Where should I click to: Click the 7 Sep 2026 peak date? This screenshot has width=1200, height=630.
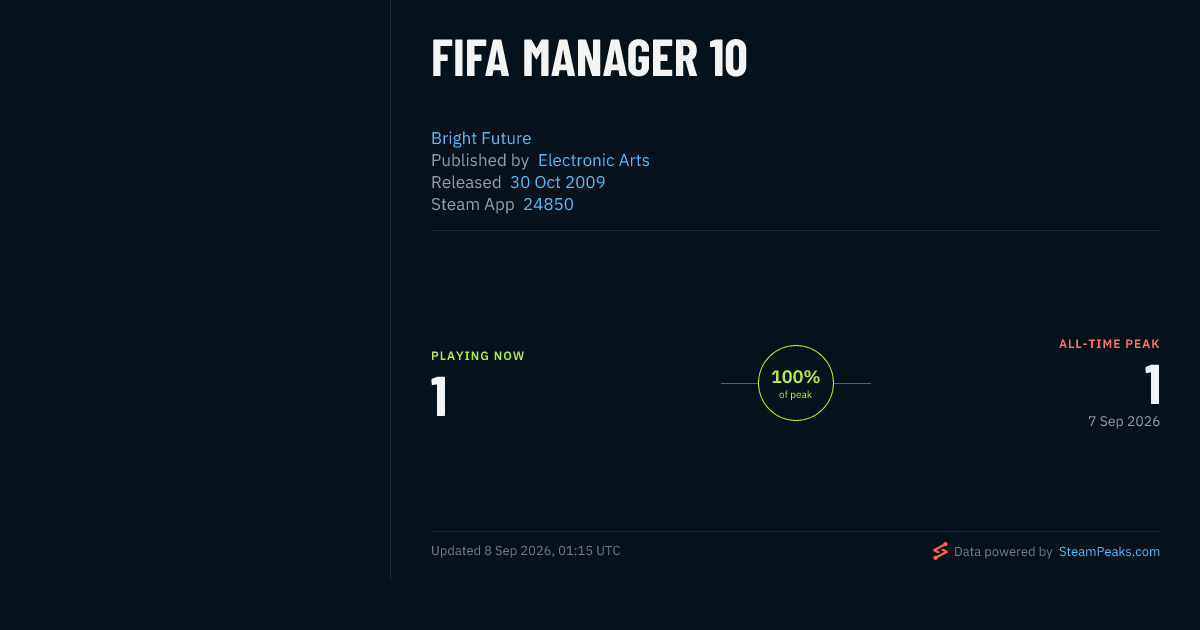[x=1124, y=422]
